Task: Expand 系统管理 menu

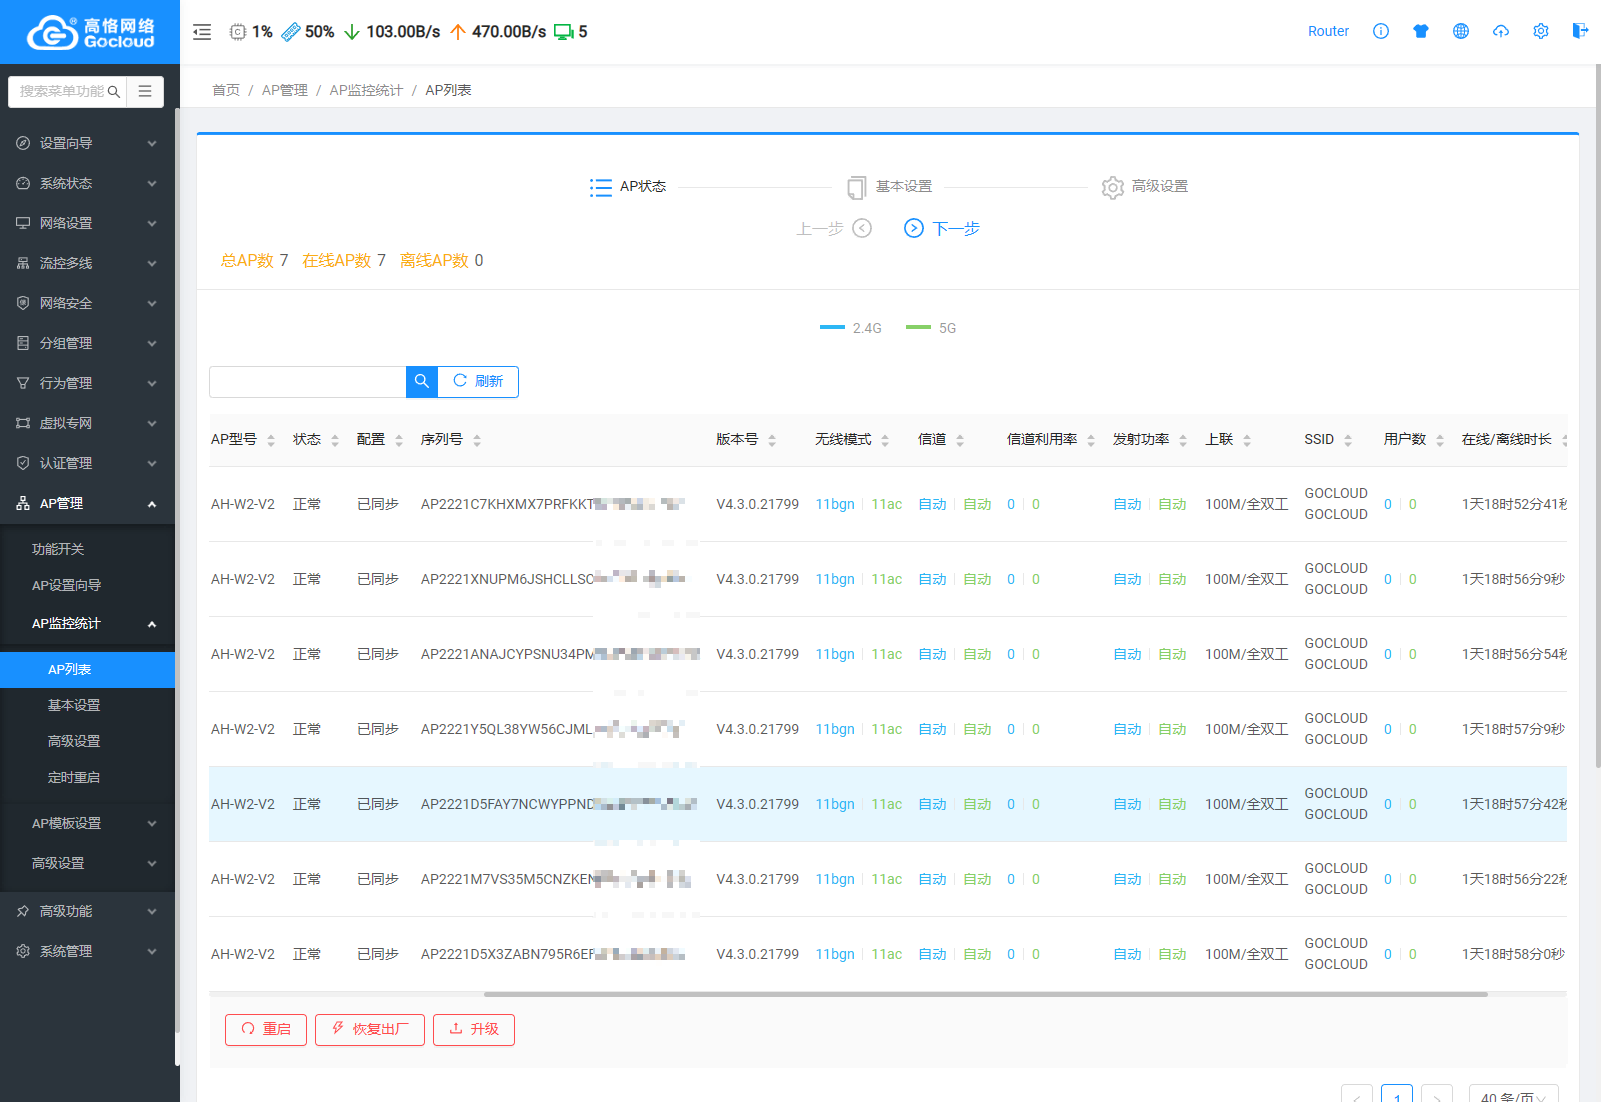Action: (x=88, y=951)
